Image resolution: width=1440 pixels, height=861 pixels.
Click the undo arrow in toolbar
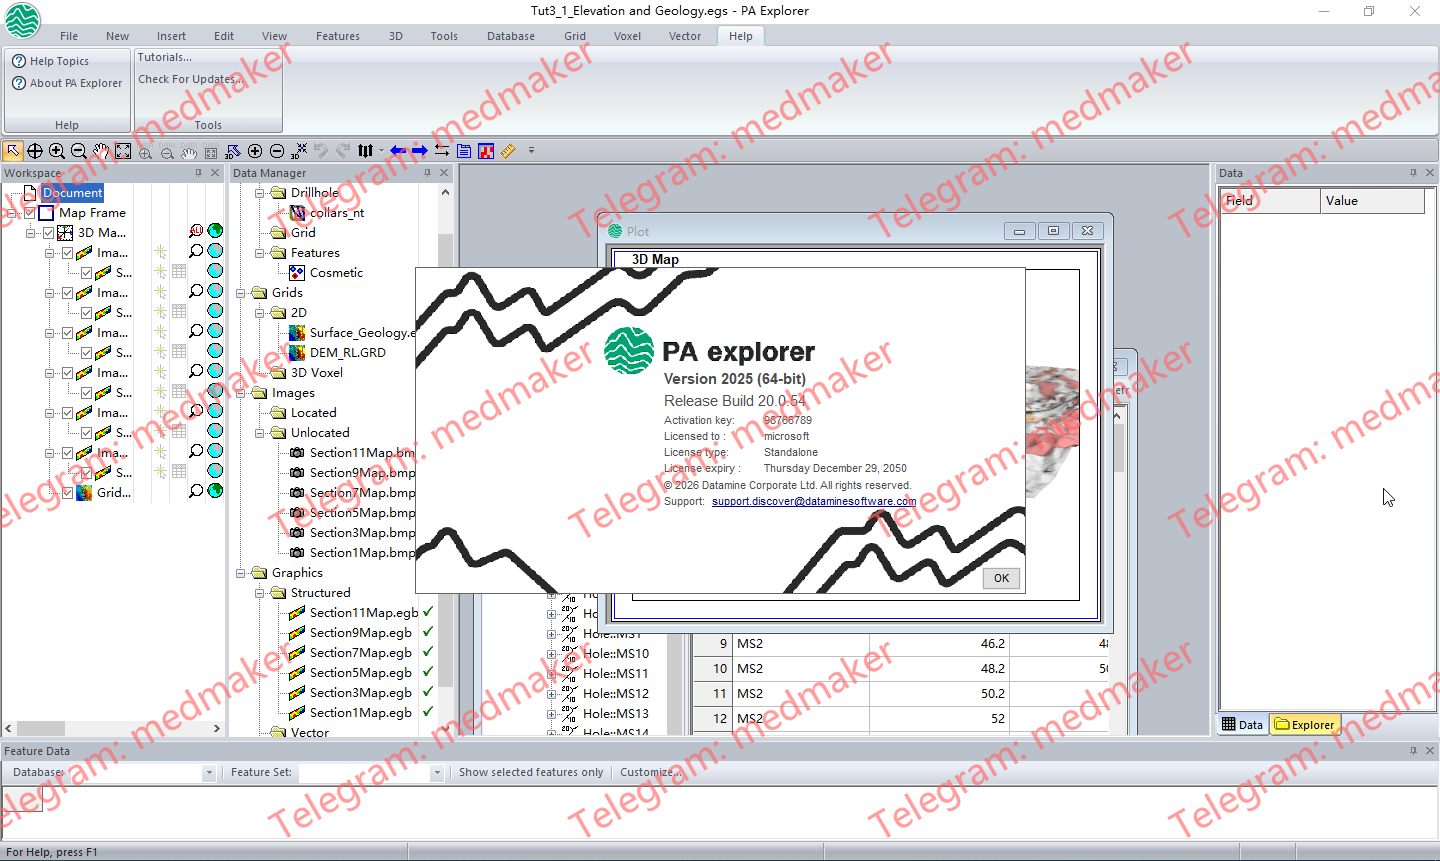point(321,151)
